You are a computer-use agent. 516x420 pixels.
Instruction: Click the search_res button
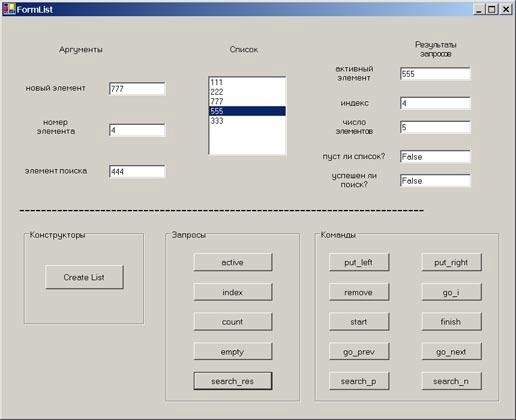(233, 381)
